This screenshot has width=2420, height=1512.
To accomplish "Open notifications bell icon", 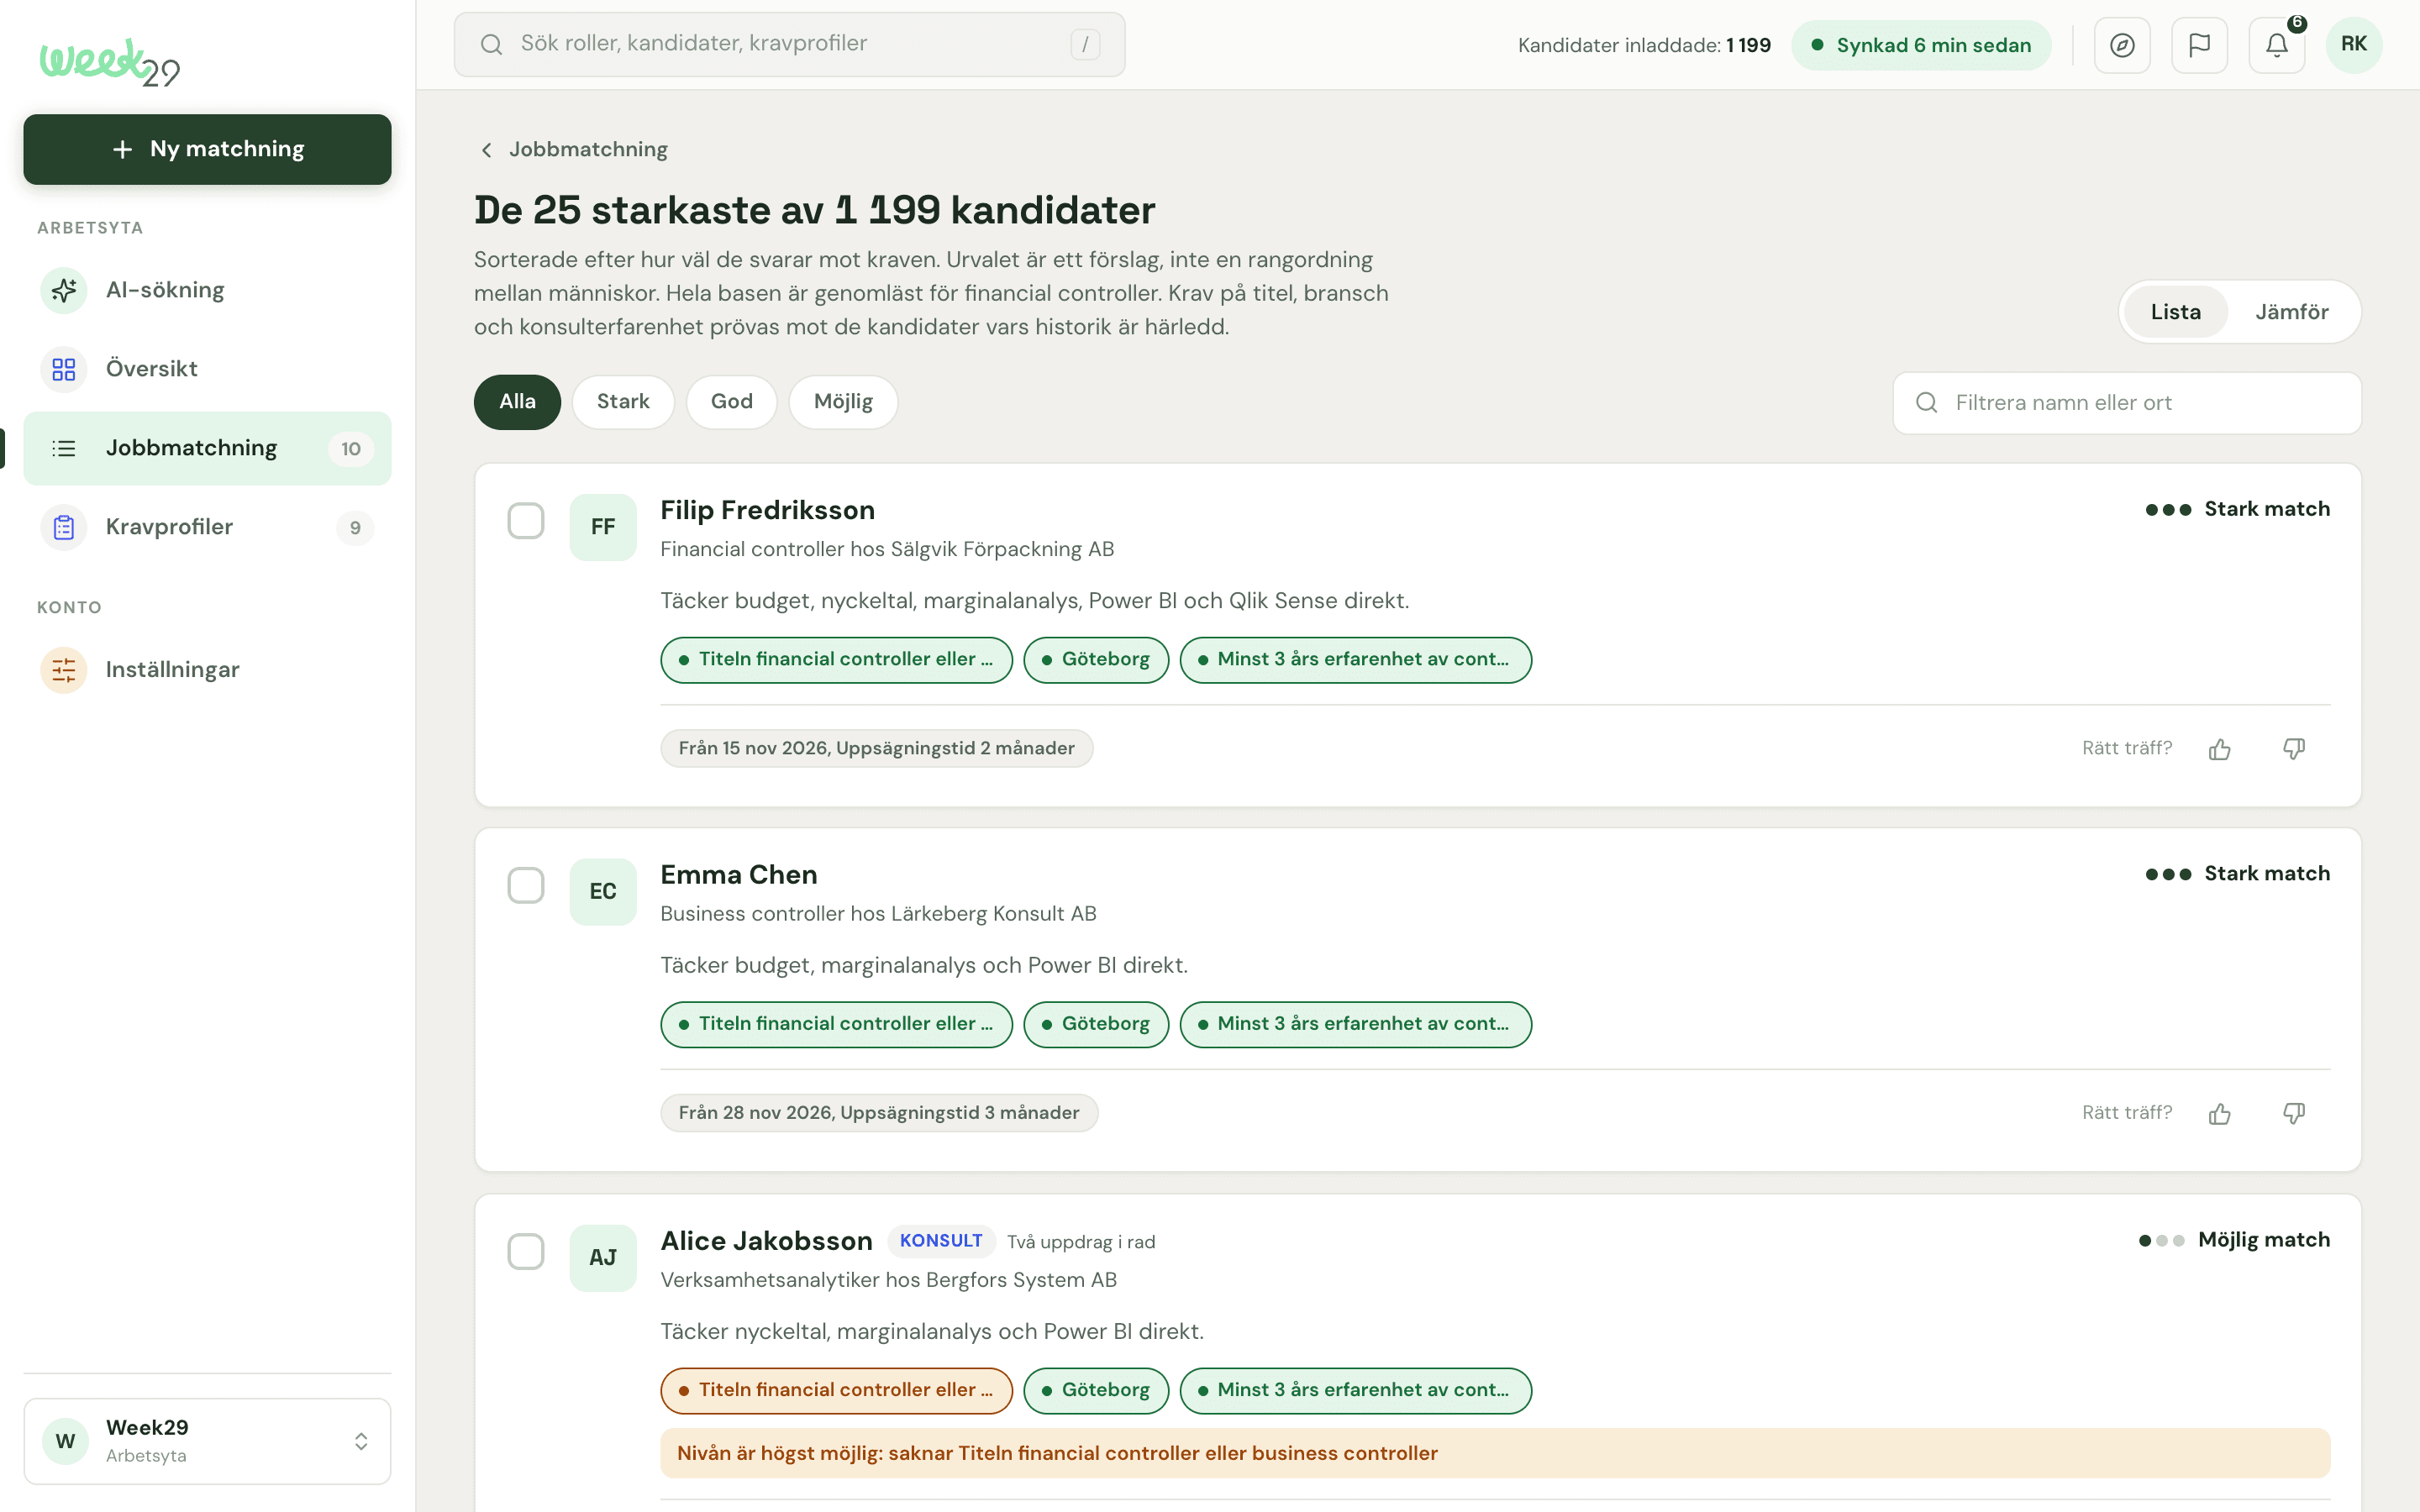I will pyautogui.click(x=2277, y=45).
